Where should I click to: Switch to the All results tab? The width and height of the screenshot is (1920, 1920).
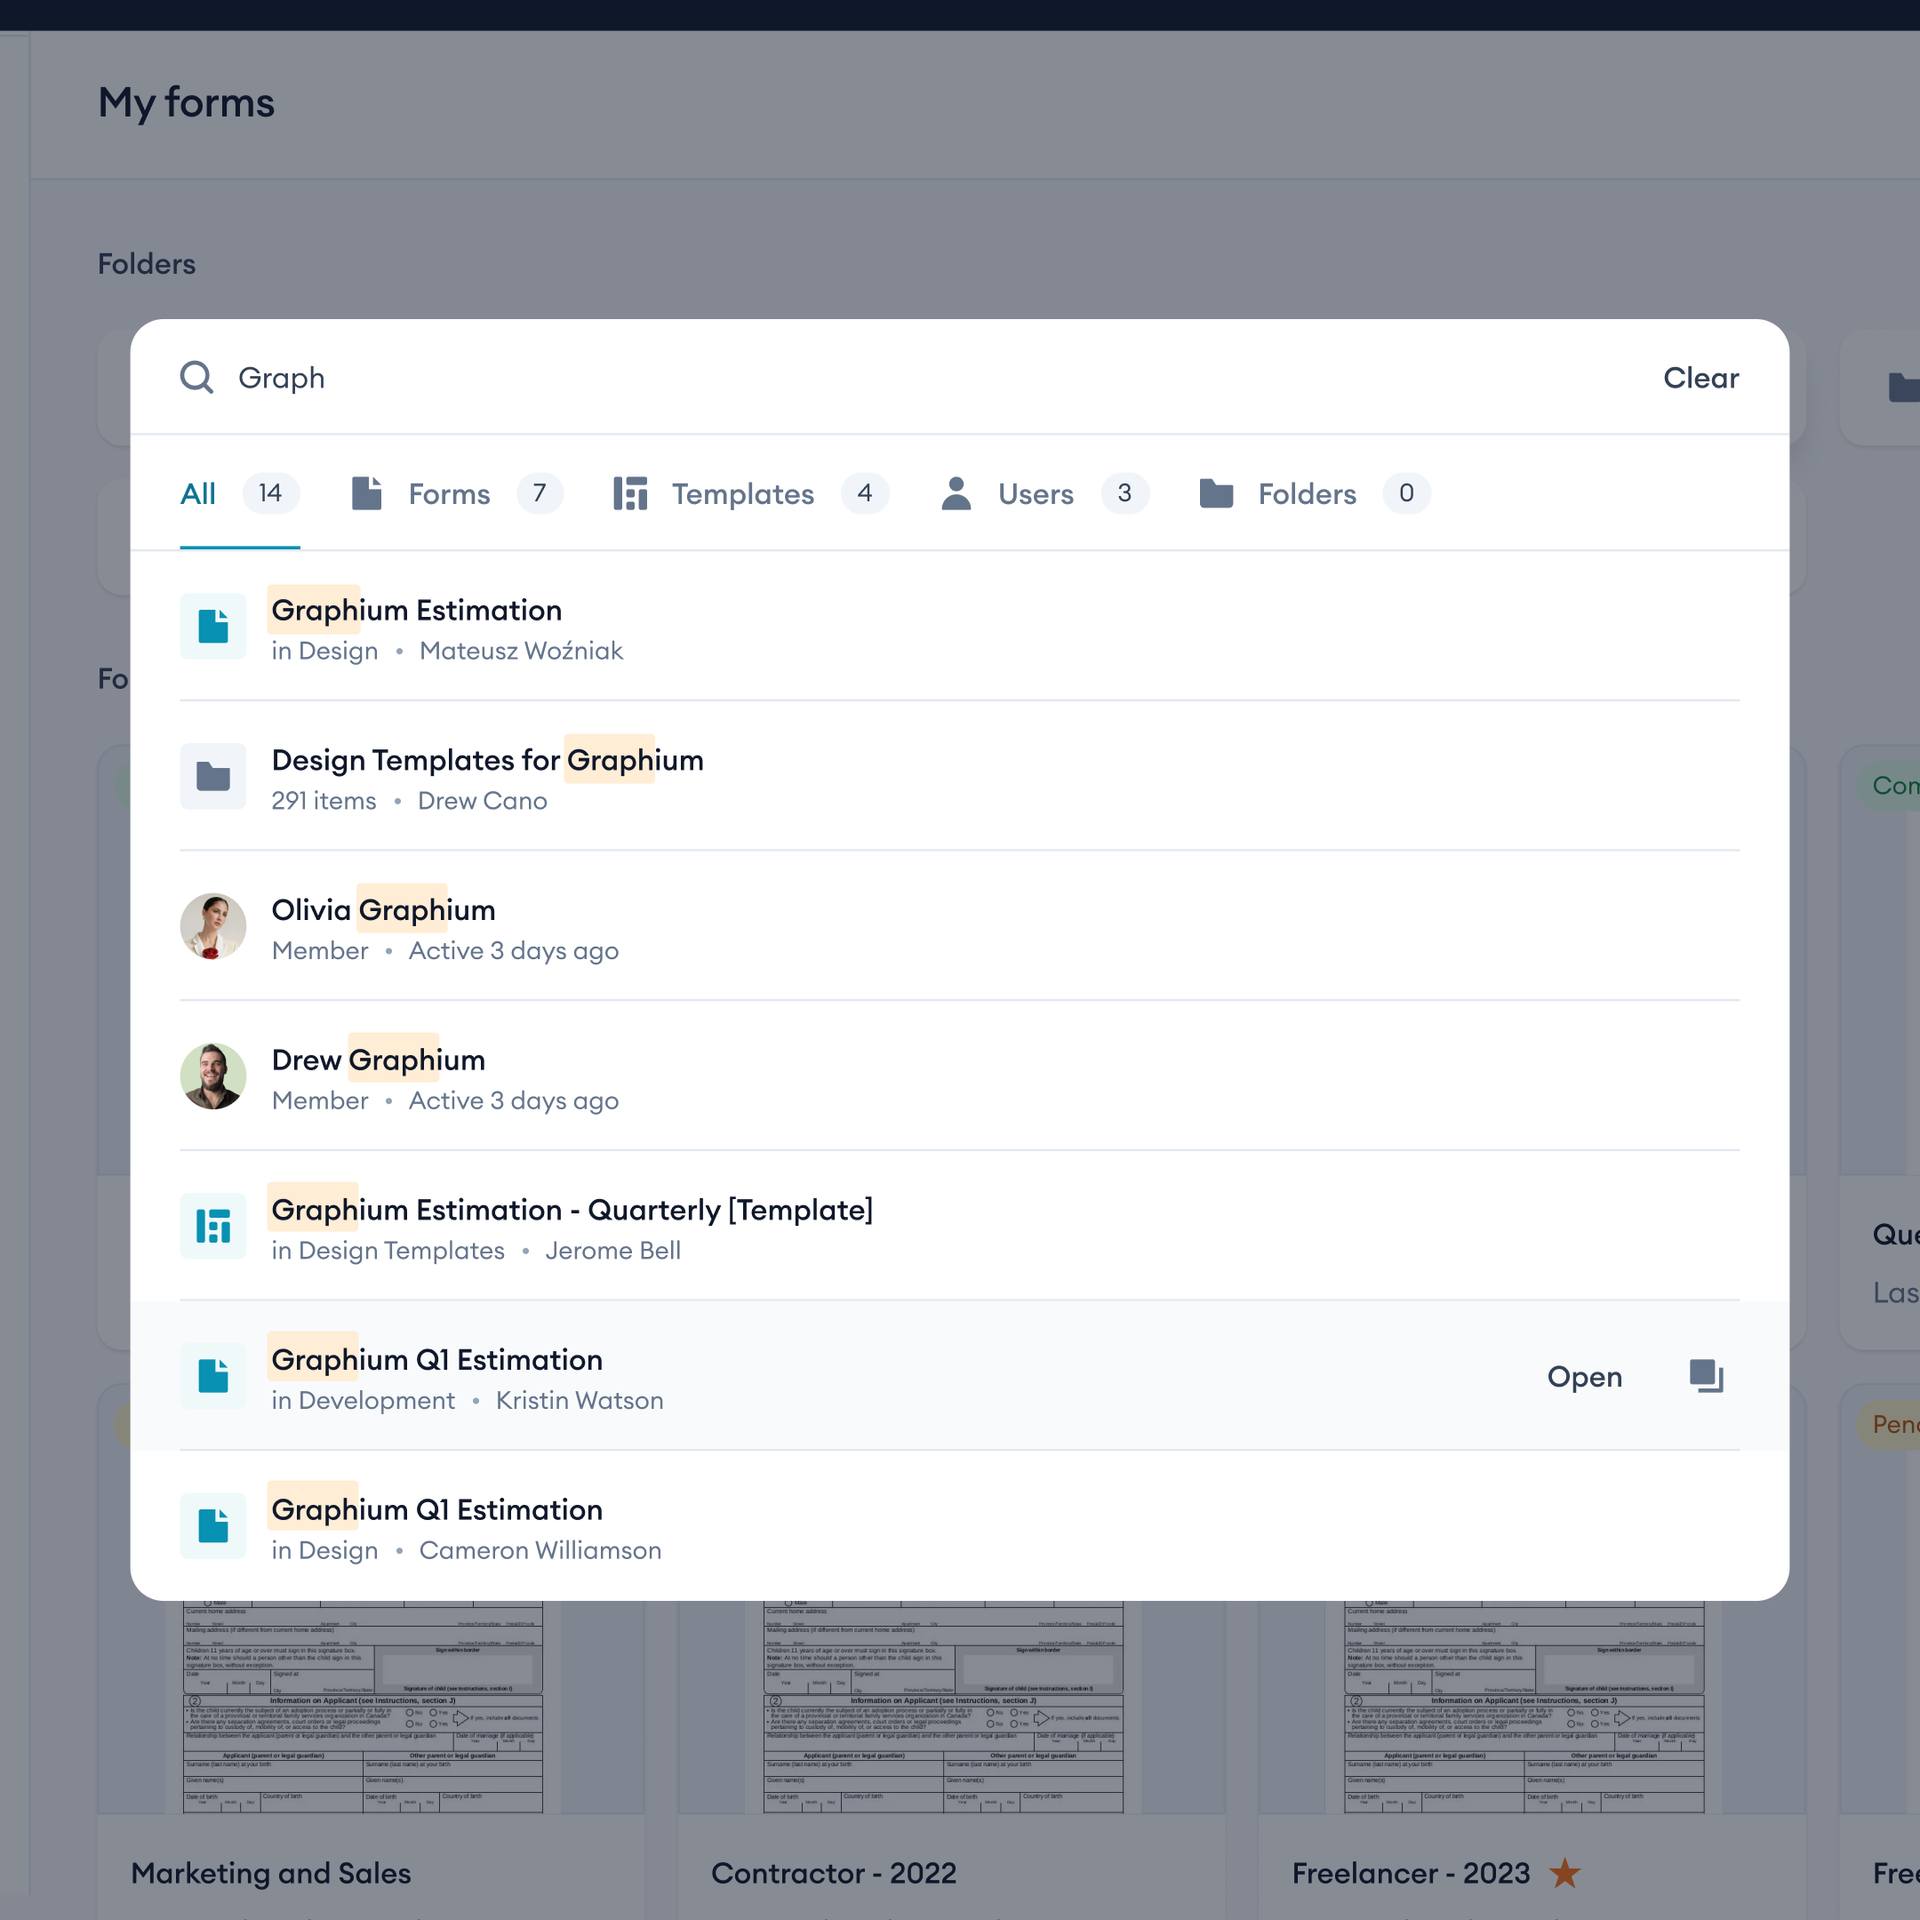pos(240,494)
